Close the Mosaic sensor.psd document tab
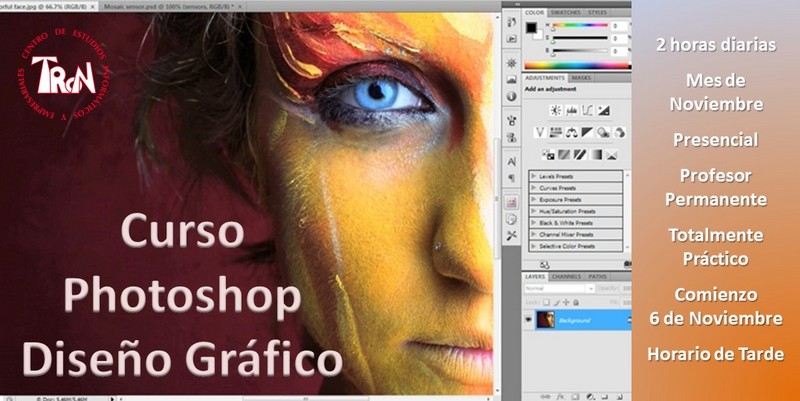 point(240,7)
